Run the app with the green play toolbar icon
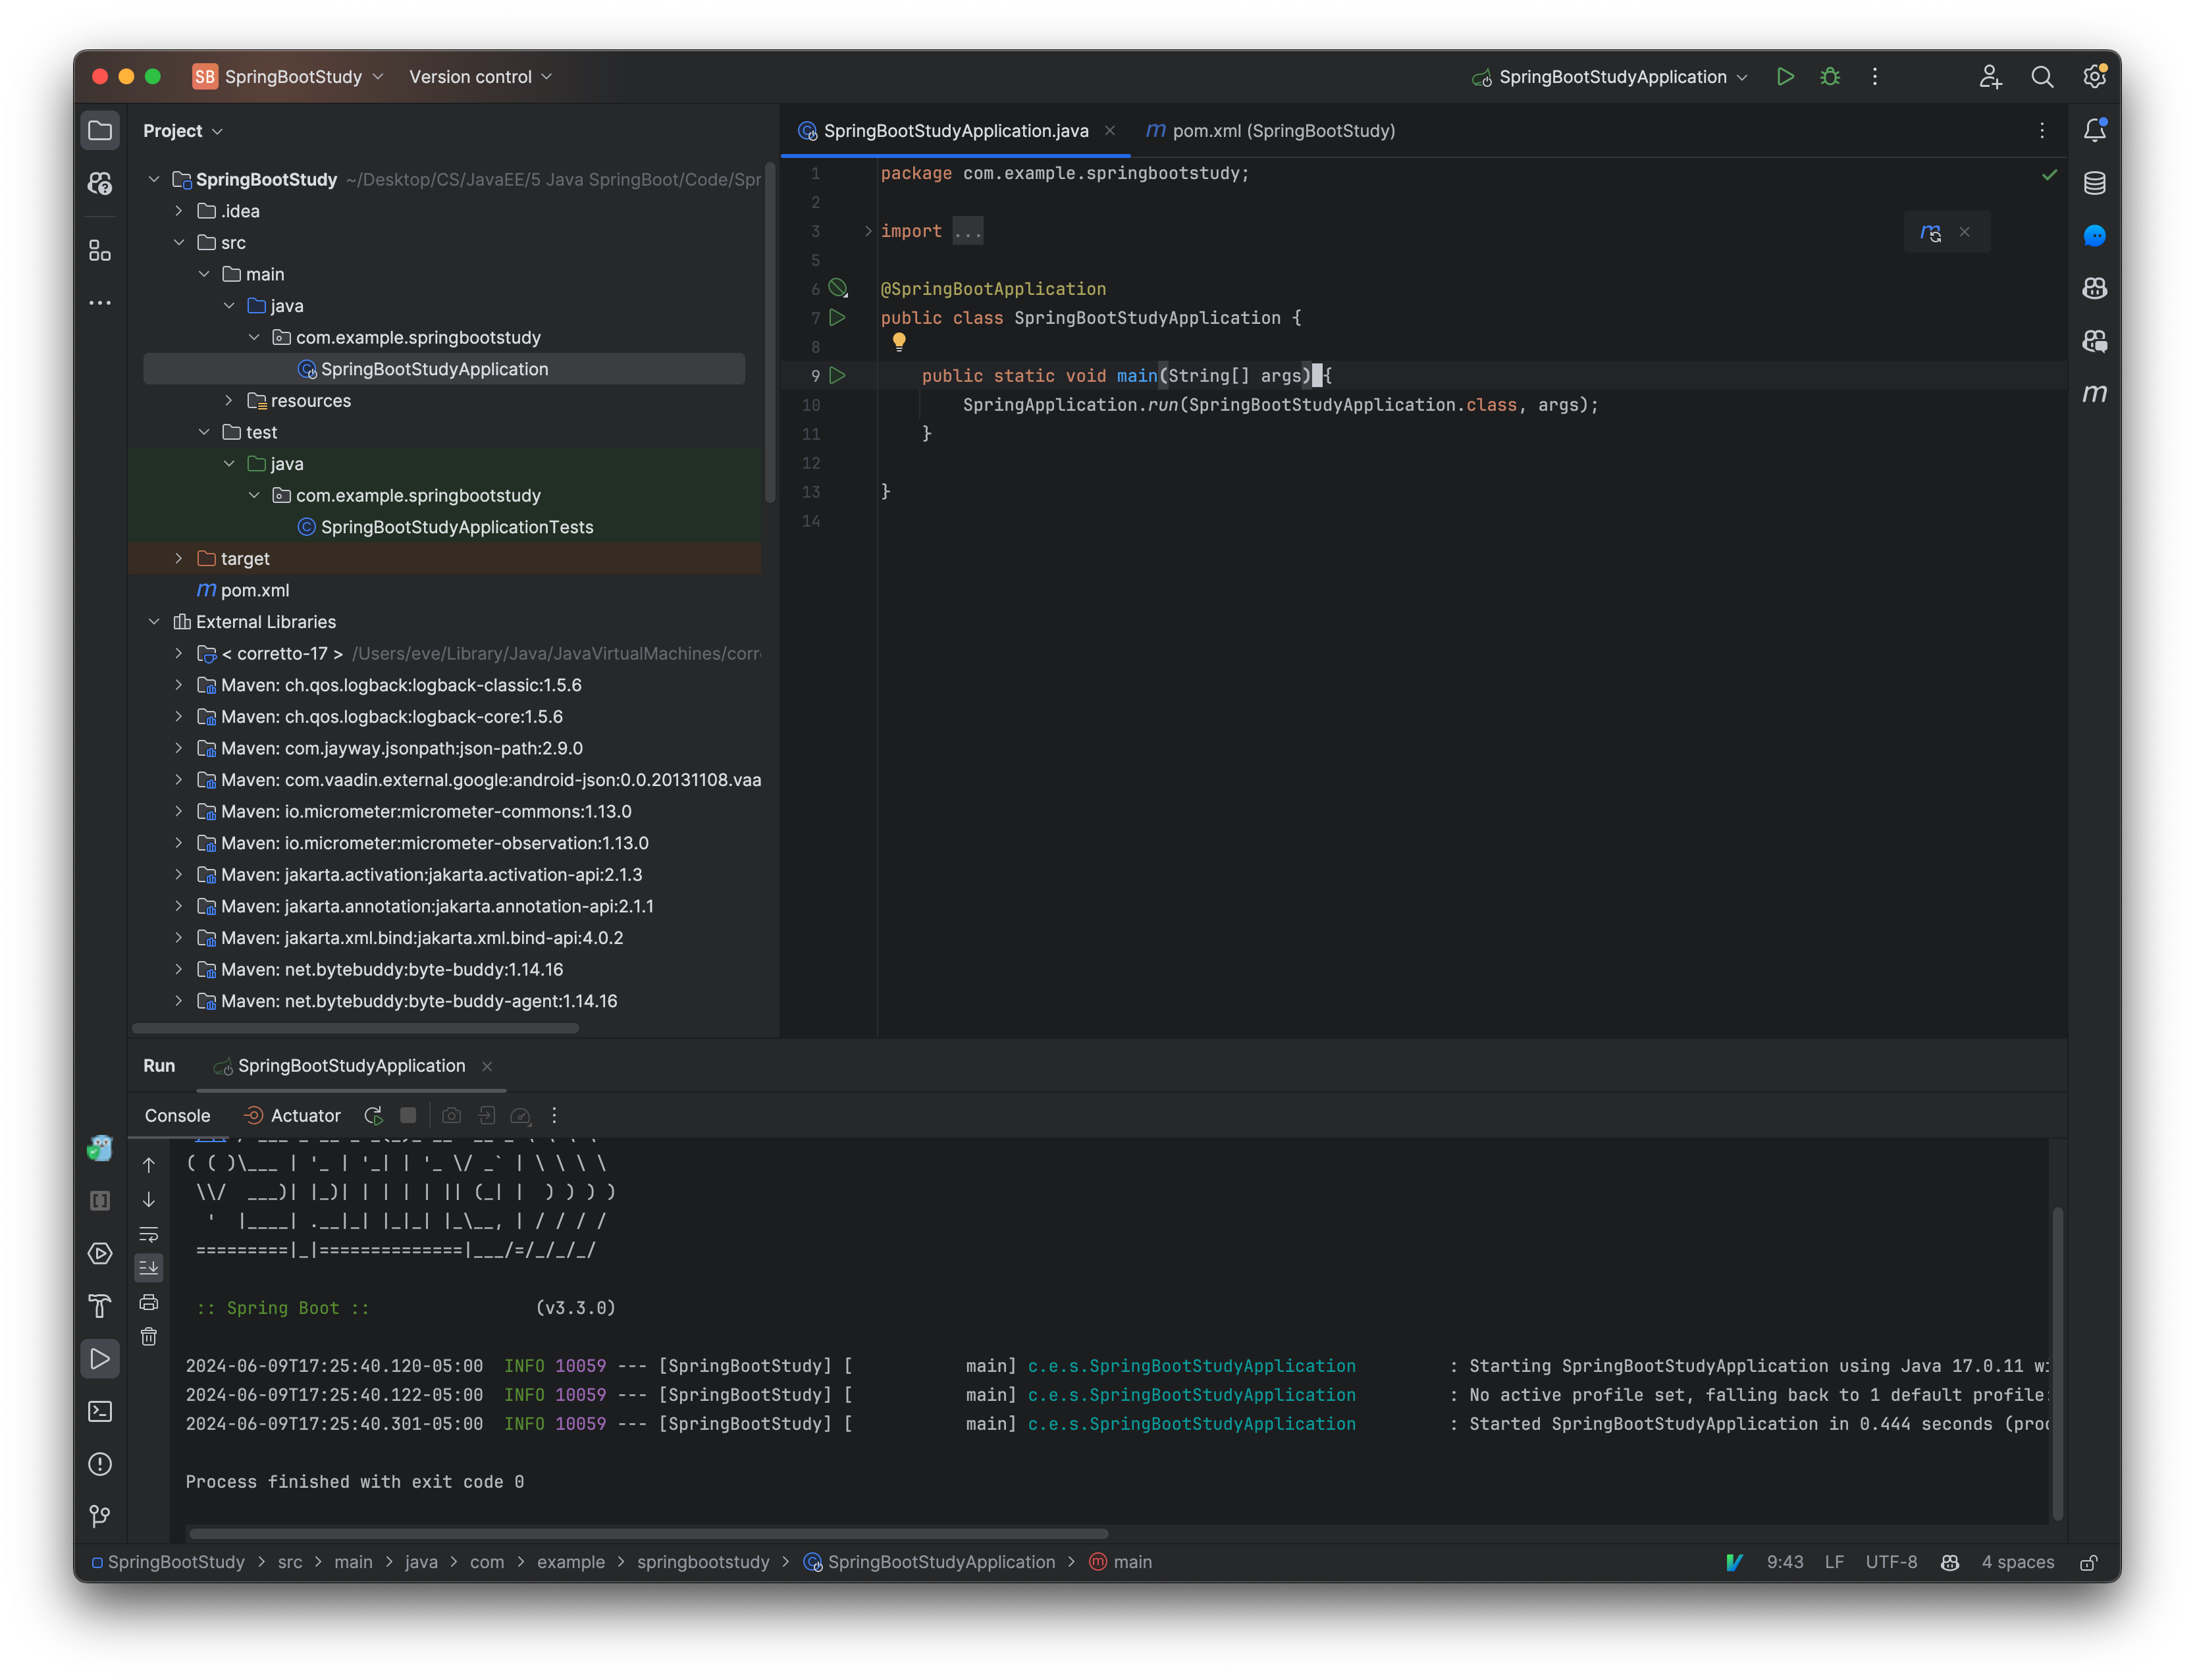This screenshot has width=2195, height=1680. (x=1786, y=76)
